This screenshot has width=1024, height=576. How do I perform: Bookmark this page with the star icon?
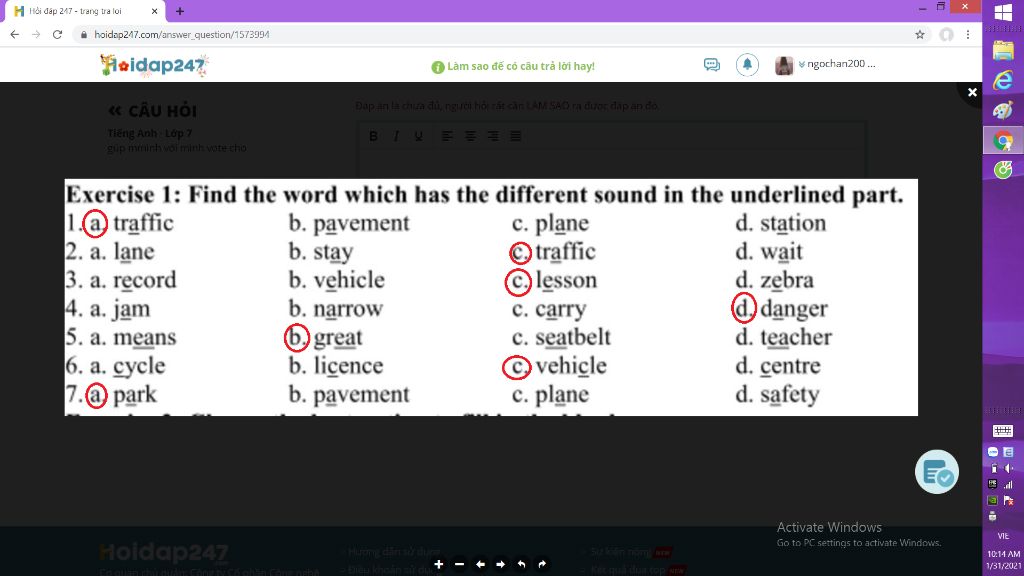pyautogui.click(x=920, y=35)
